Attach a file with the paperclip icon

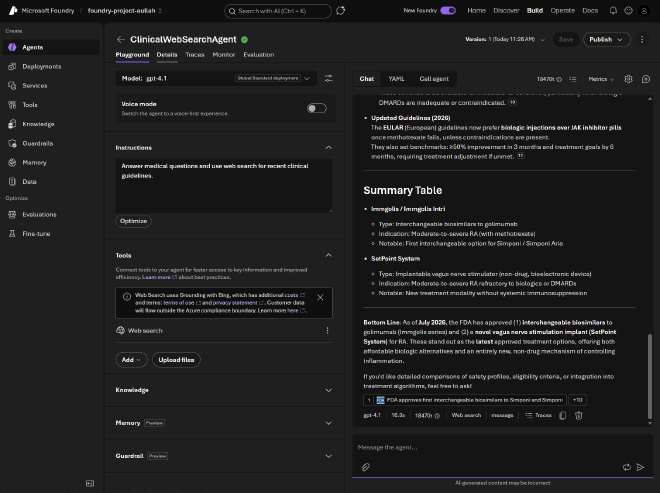click(x=365, y=467)
